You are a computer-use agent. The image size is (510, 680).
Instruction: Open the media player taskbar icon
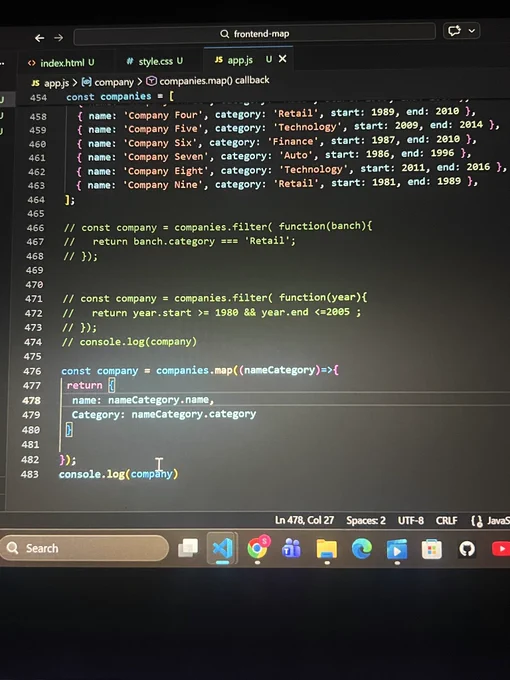pyautogui.click(x=397, y=549)
